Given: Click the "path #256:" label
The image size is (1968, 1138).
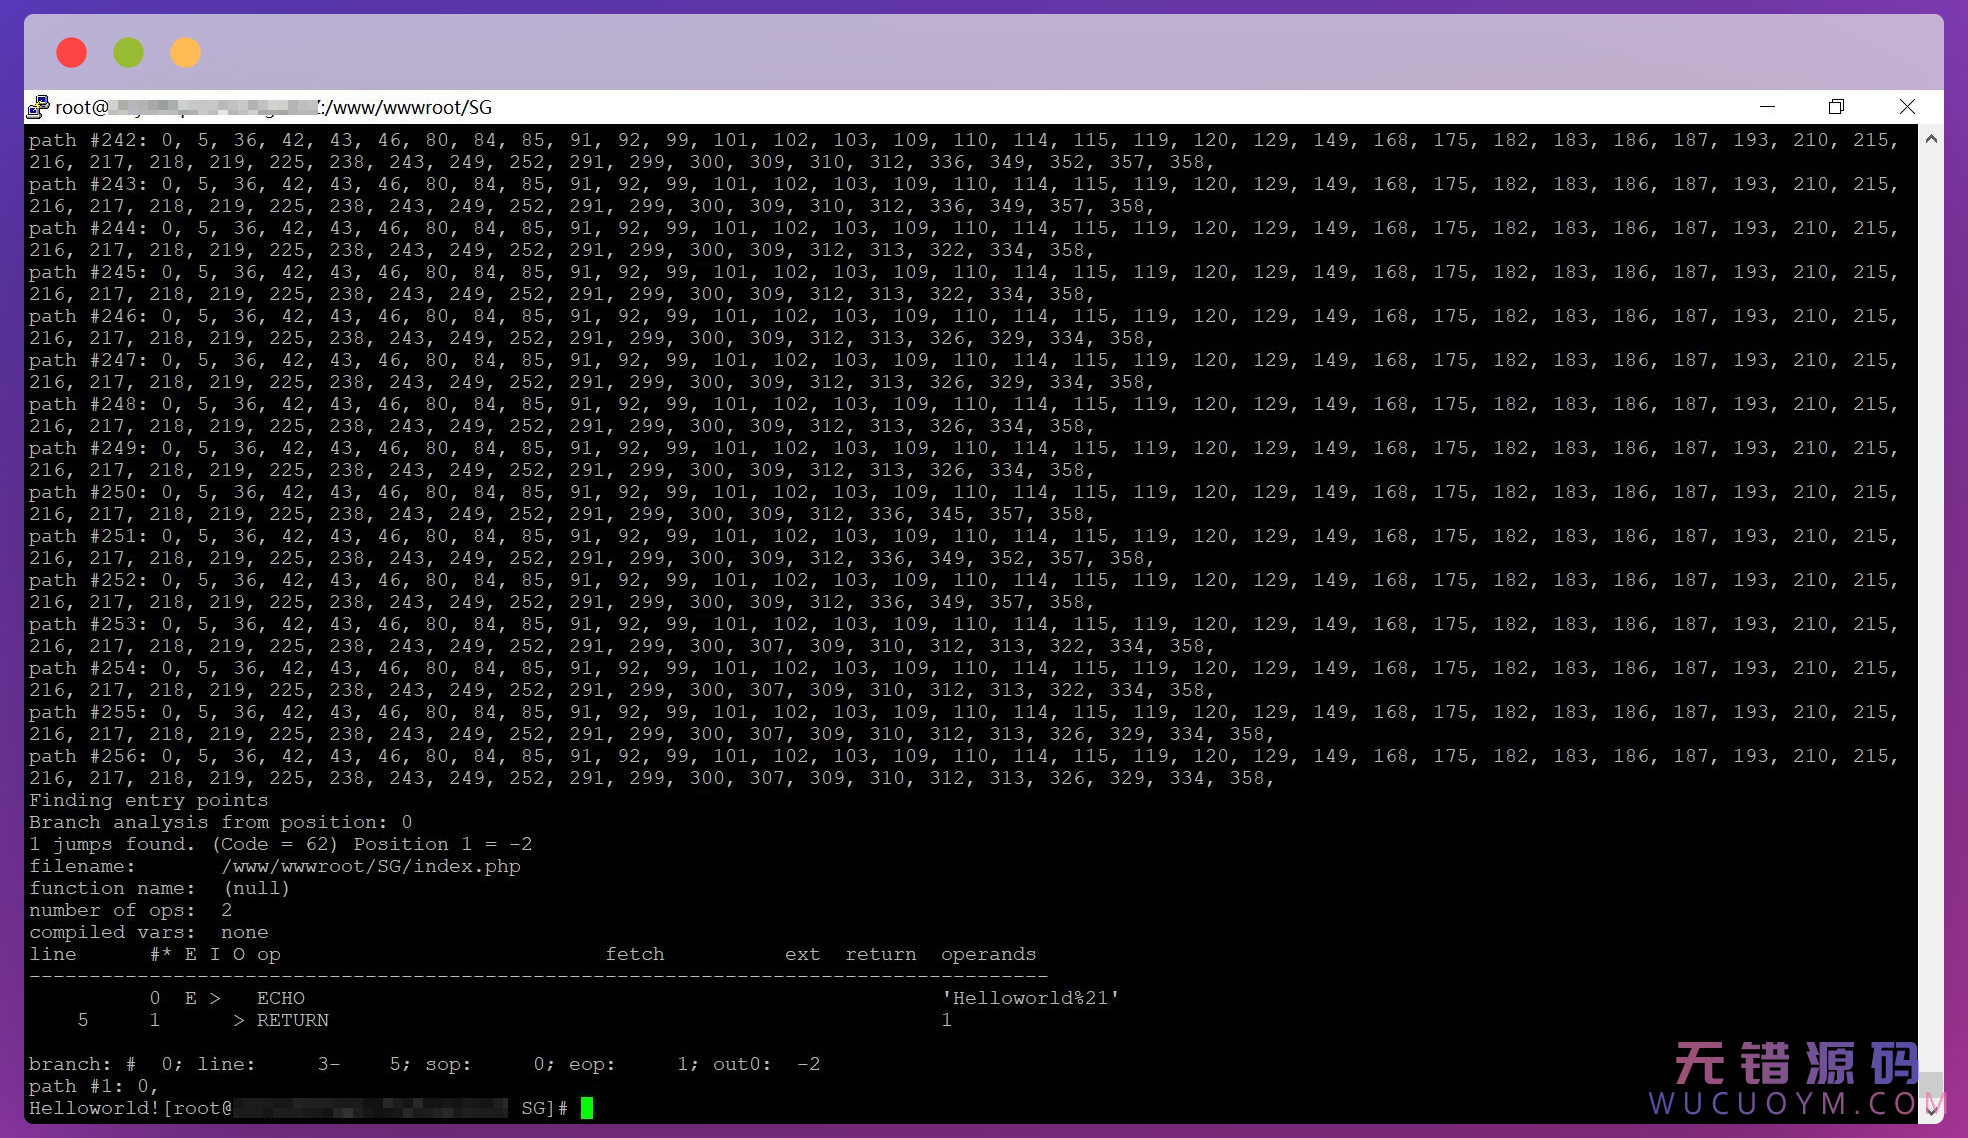Looking at the screenshot, I should 88,756.
